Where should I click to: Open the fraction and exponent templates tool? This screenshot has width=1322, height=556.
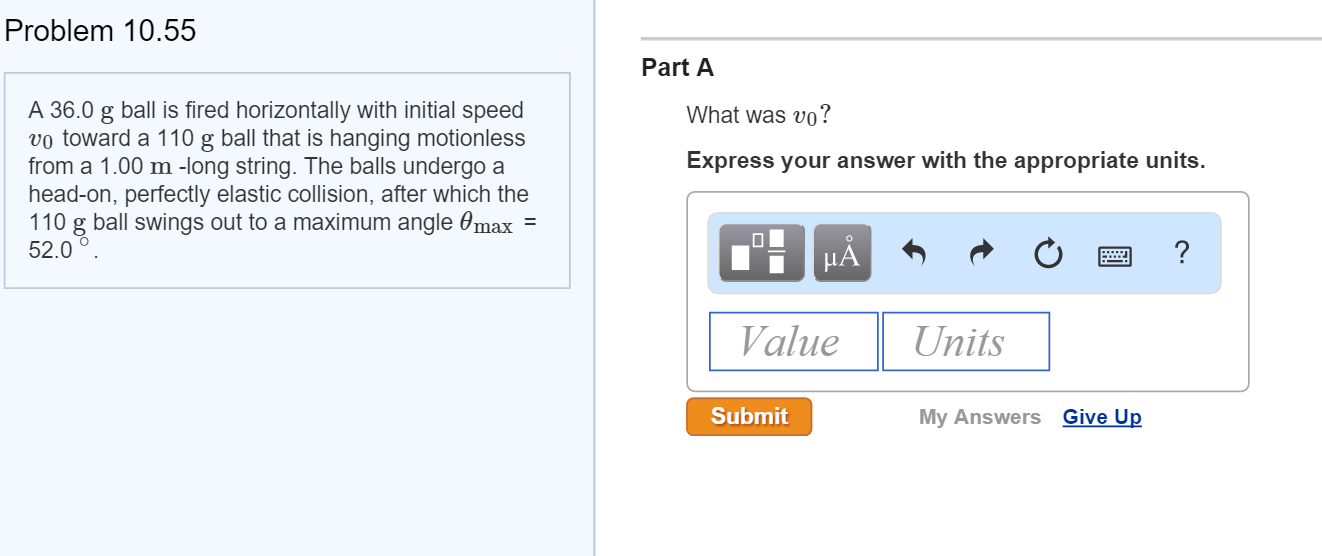point(761,253)
